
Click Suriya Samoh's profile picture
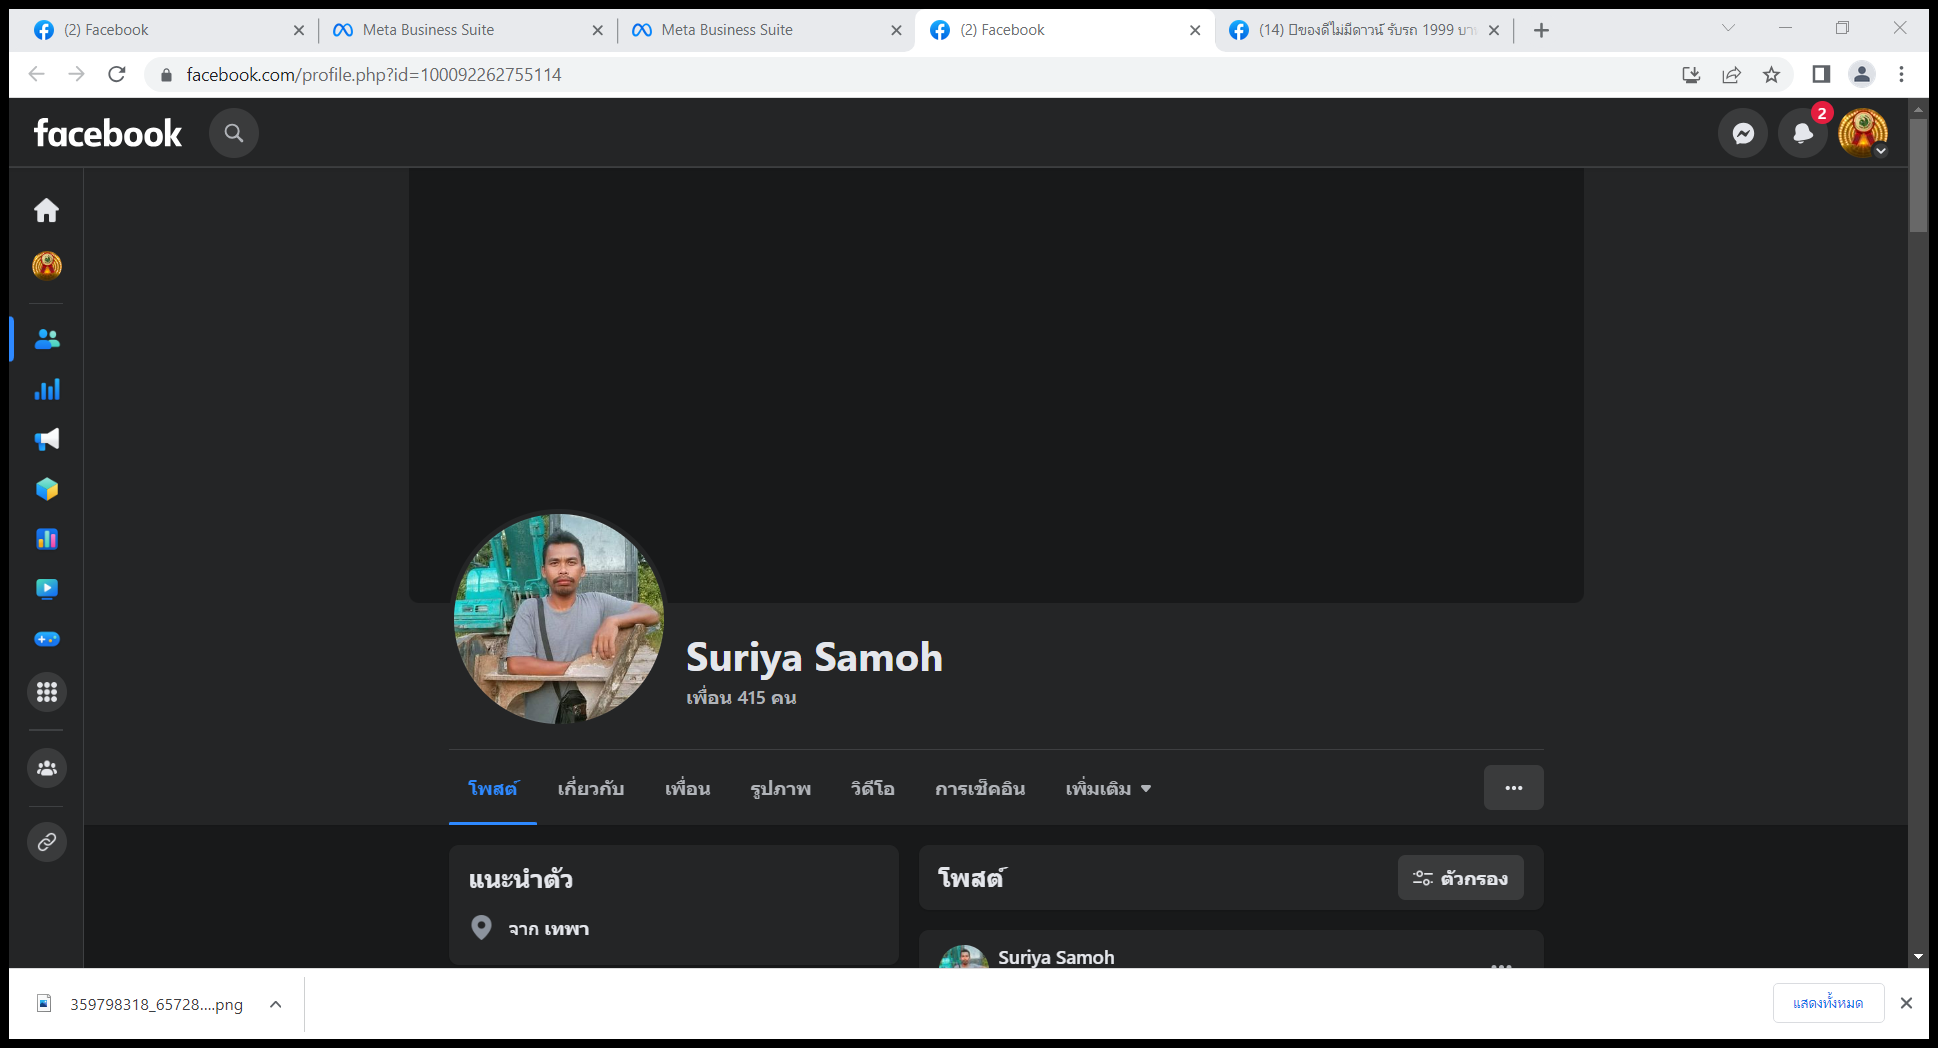tap(559, 618)
